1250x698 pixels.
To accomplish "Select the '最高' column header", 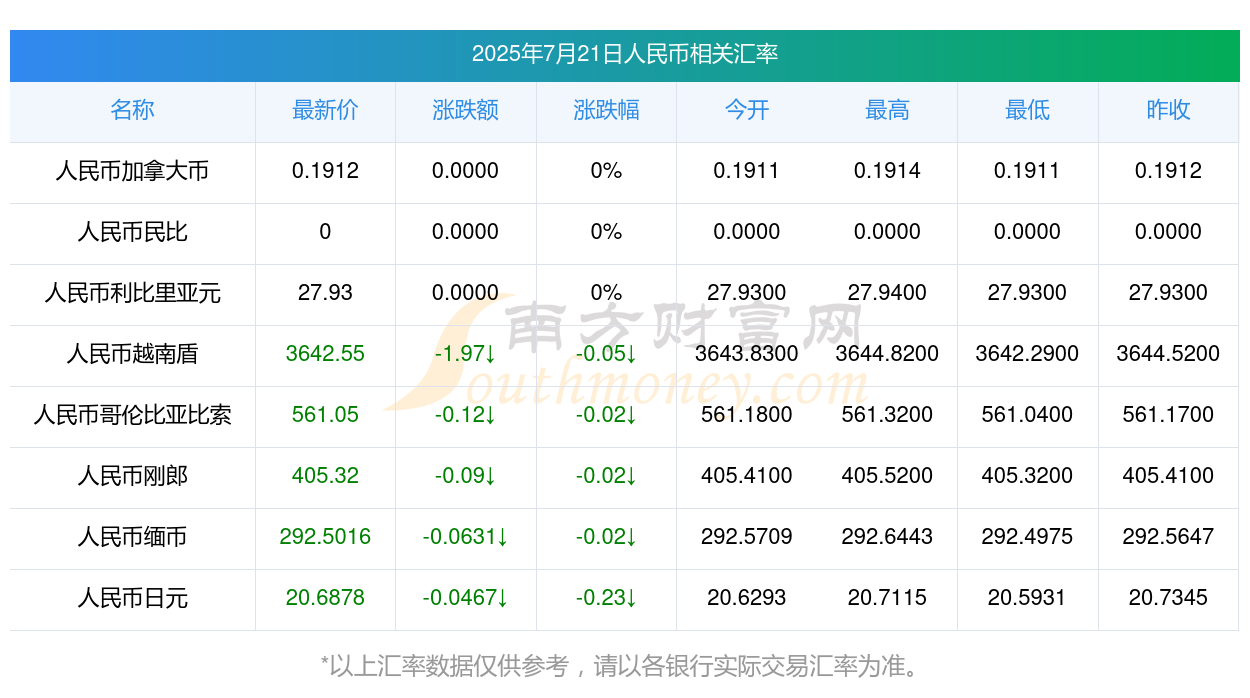I will [887, 110].
